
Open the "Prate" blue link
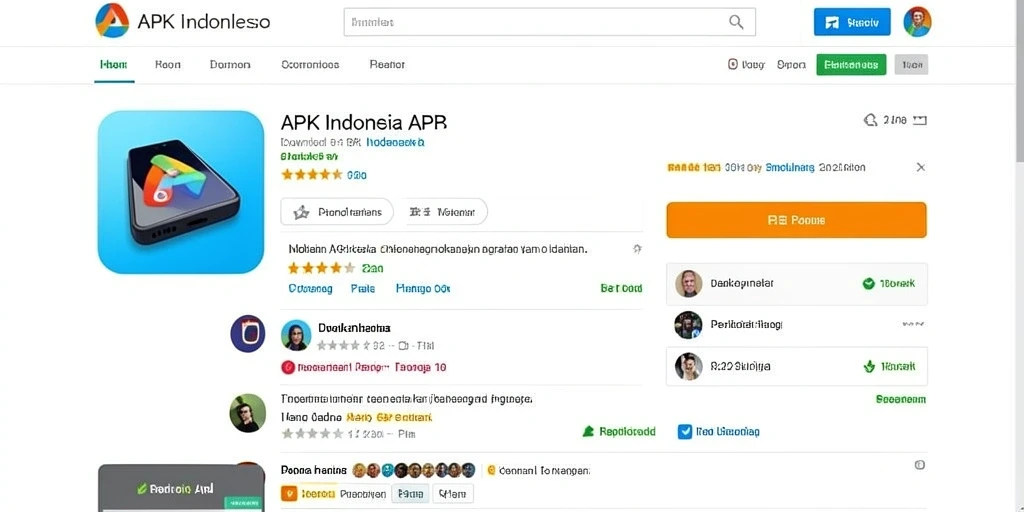[362, 288]
